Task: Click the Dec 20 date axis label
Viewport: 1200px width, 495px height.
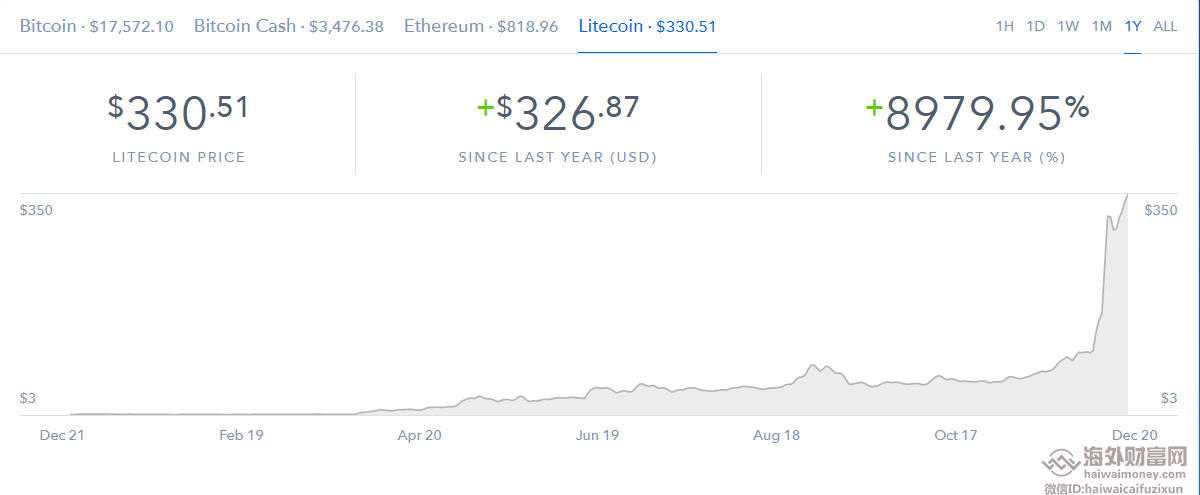Action: [x=1135, y=435]
